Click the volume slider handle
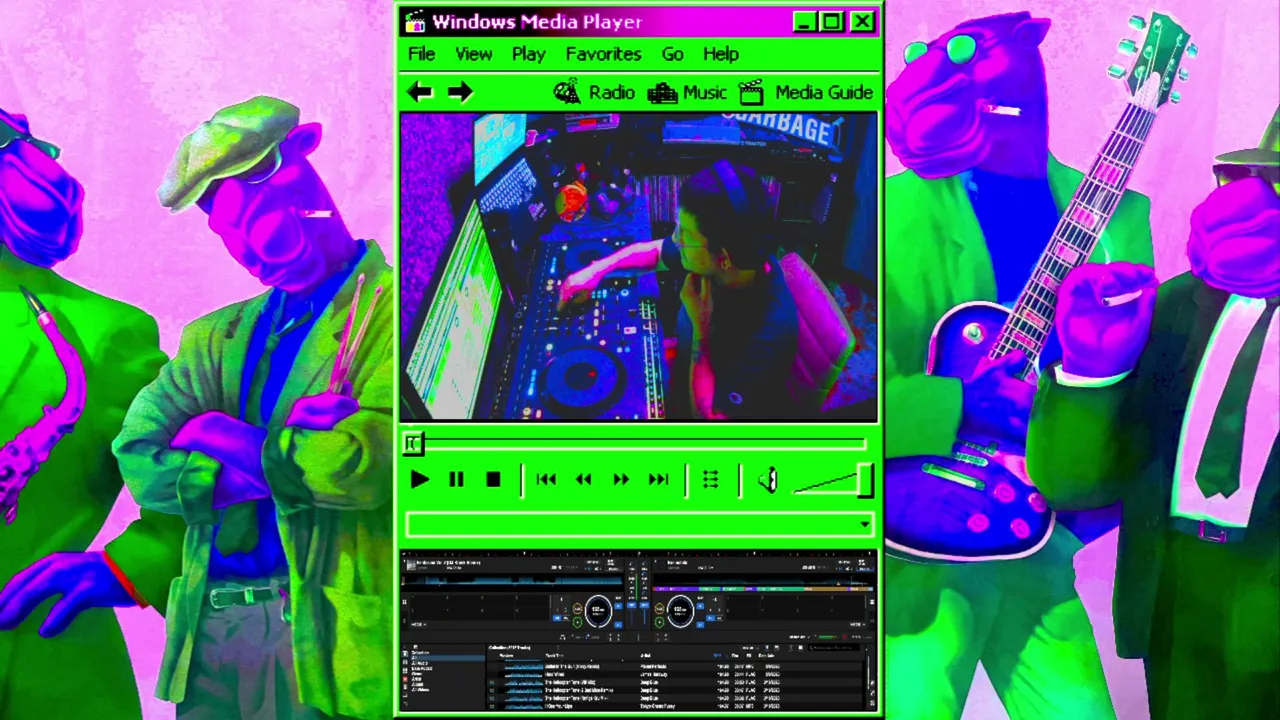Viewport: 1280px width, 720px height. [x=865, y=481]
